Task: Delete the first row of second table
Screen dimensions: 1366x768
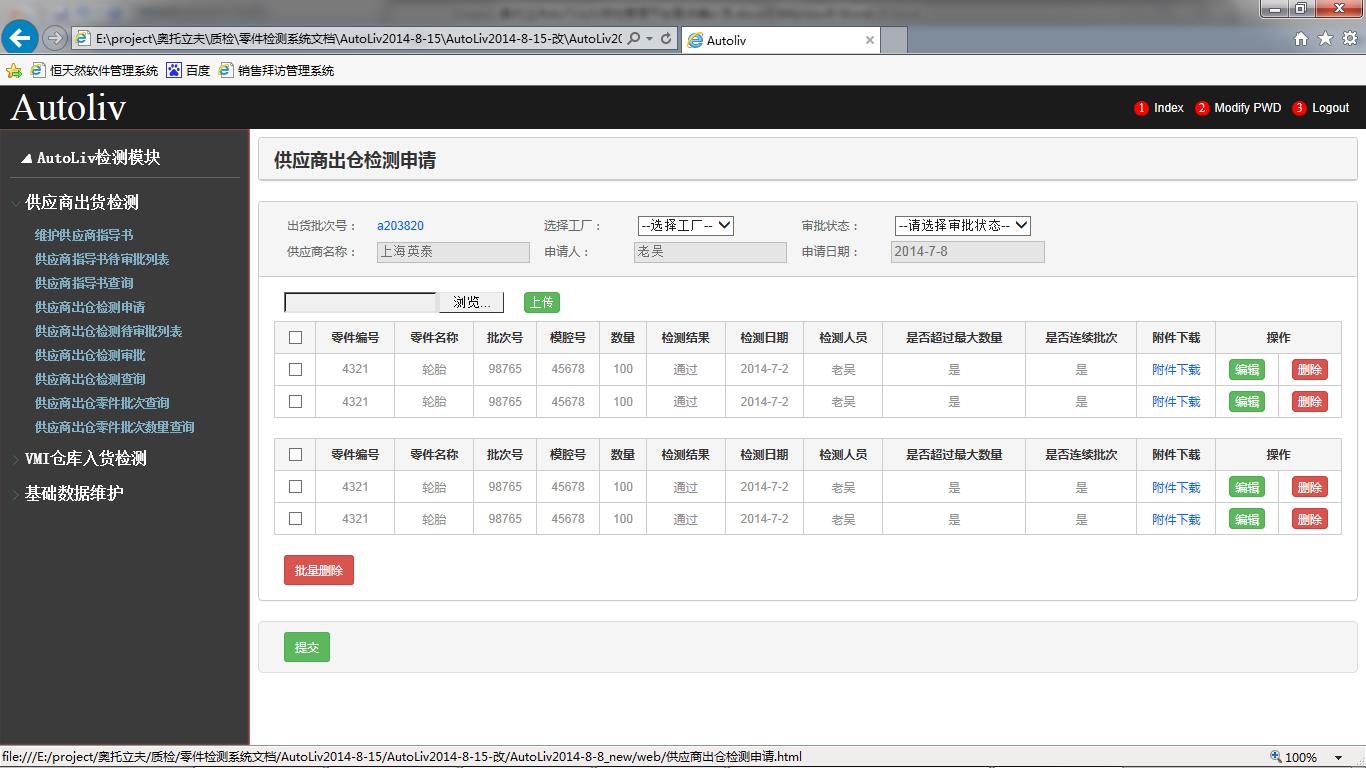Action: (x=1310, y=487)
